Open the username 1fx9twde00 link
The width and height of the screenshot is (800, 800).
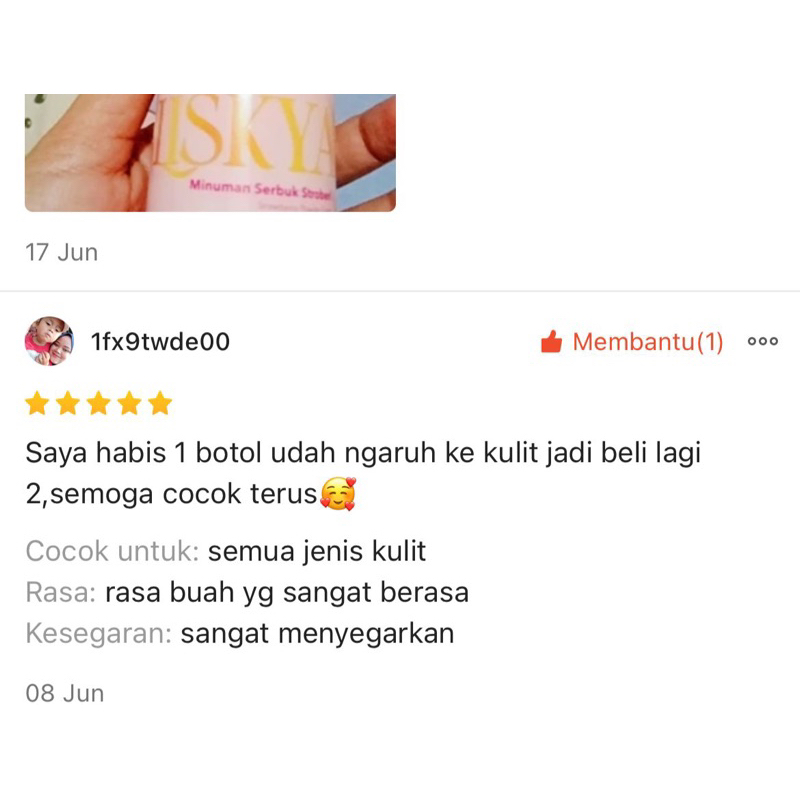click(x=160, y=341)
